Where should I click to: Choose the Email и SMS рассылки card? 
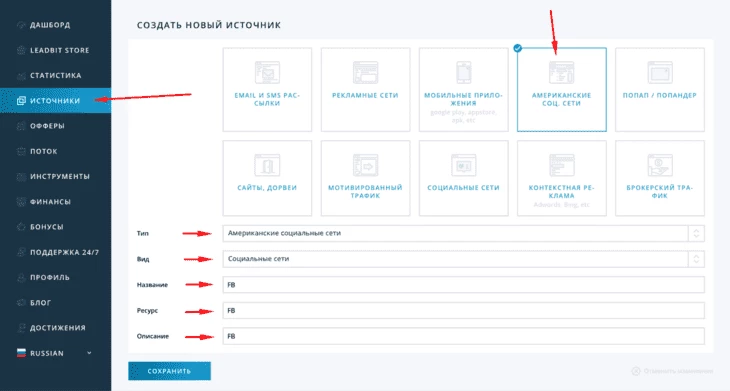[267, 89]
